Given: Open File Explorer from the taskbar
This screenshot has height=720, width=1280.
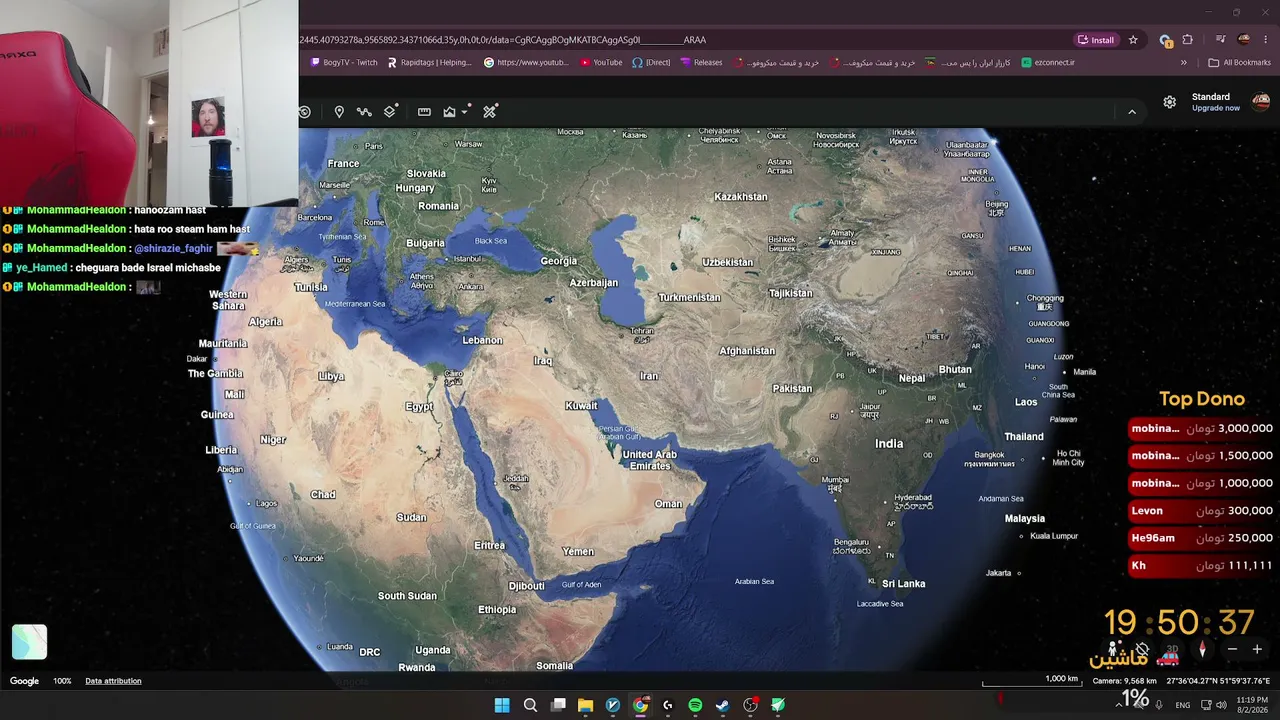Looking at the screenshot, I should coord(585,705).
